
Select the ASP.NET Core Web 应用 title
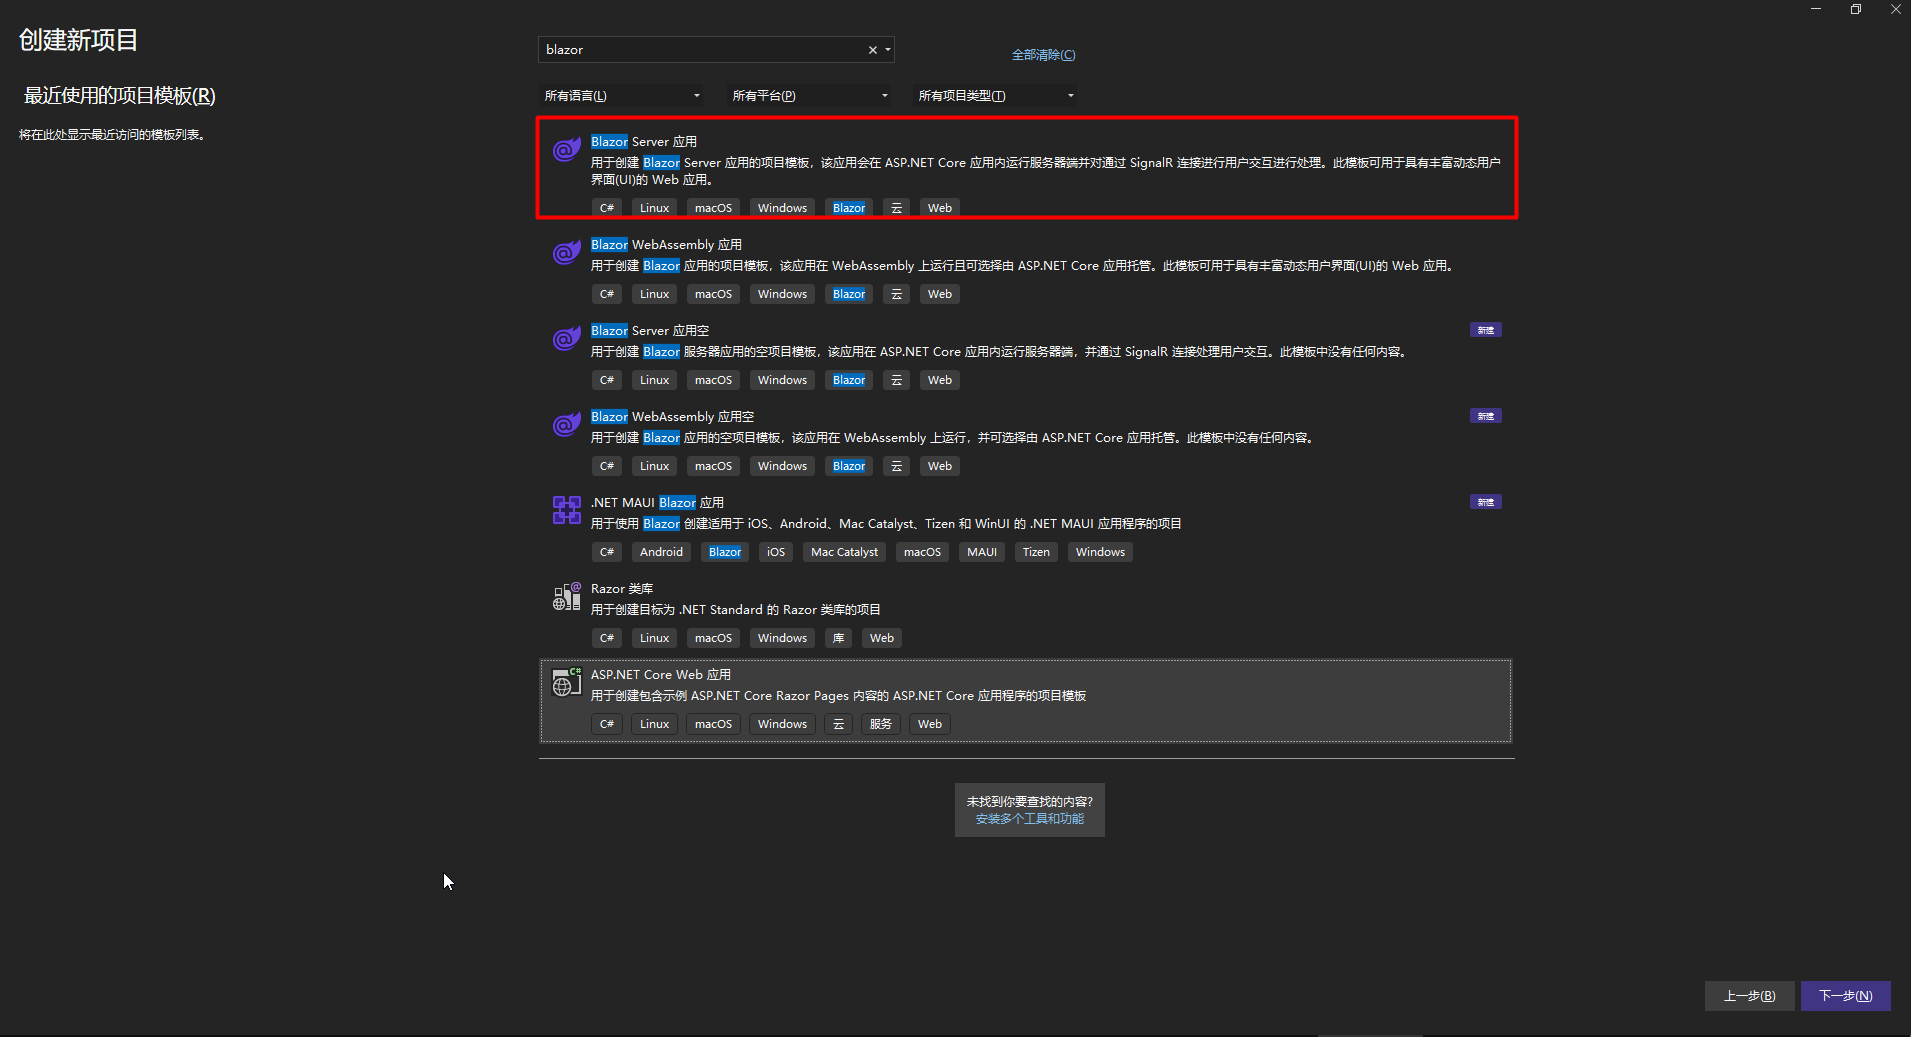[661, 675]
